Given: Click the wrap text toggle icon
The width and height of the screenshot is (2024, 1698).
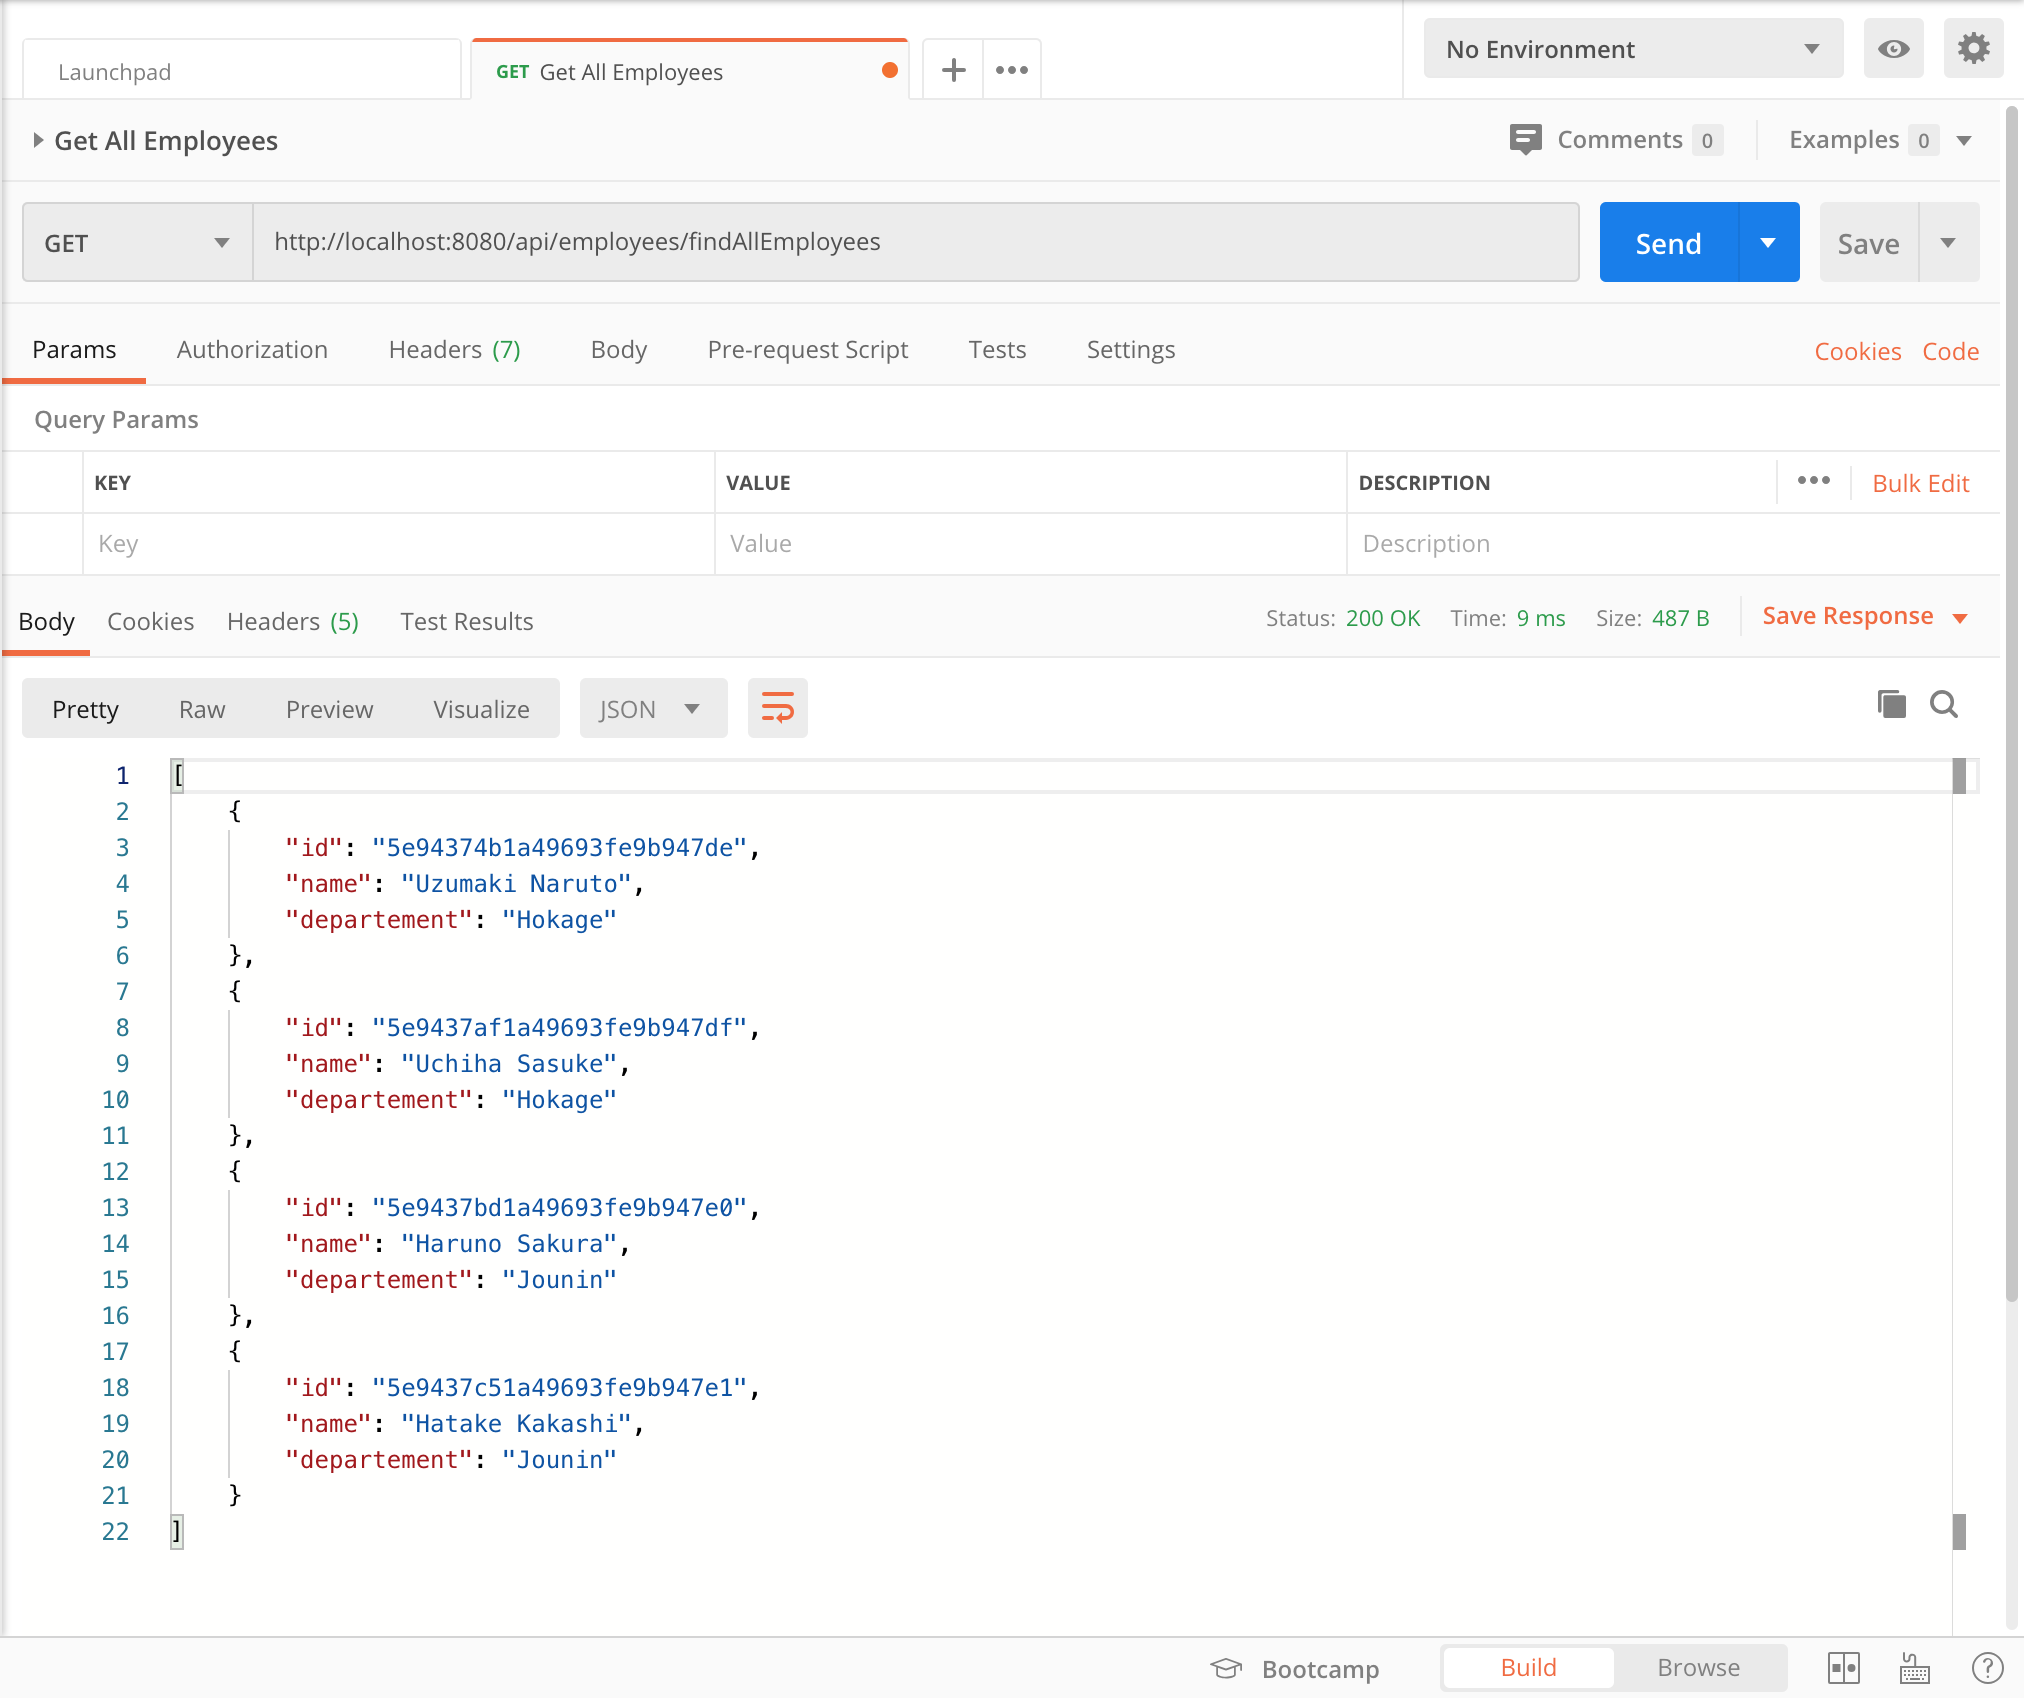Looking at the screenshot, I should coord(780,708).
